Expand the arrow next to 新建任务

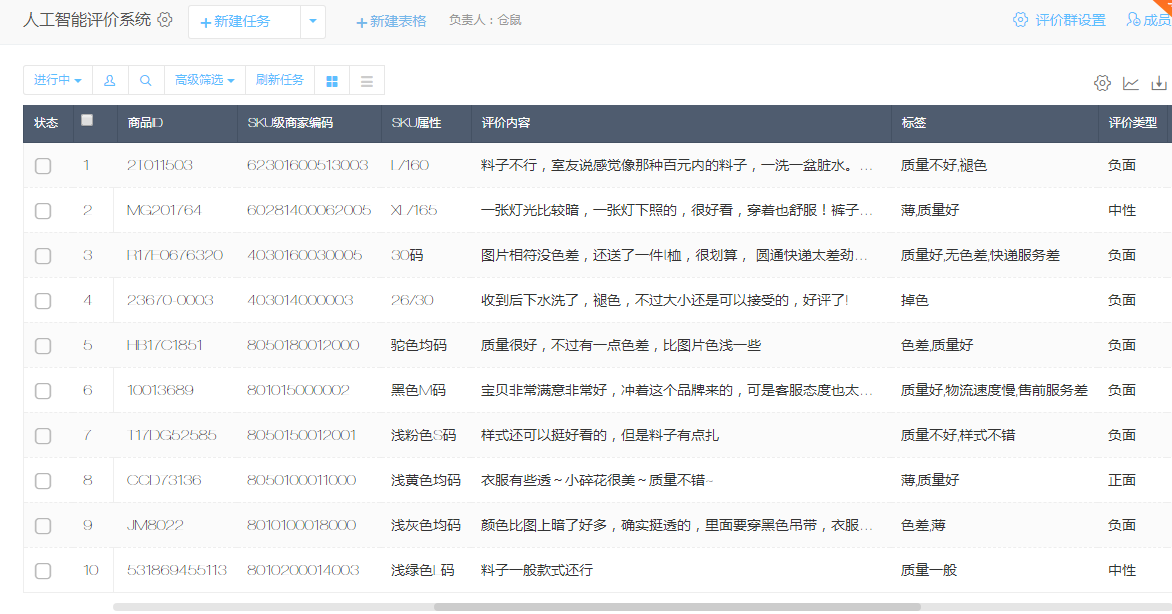pos(313,21)
